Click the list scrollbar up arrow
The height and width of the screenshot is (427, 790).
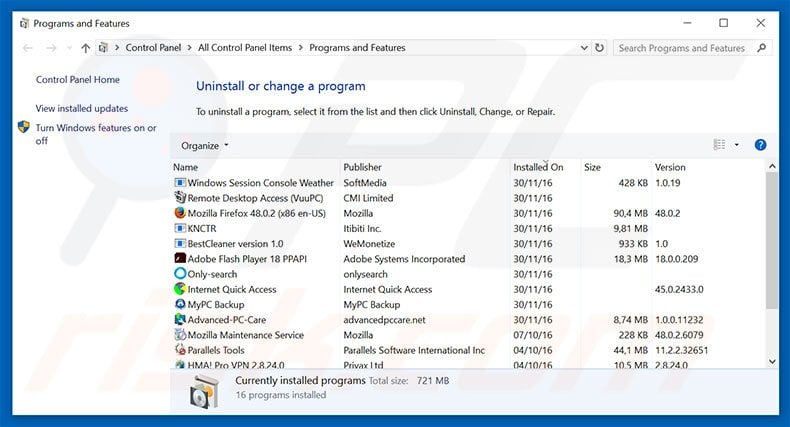[x=772, y=166]
